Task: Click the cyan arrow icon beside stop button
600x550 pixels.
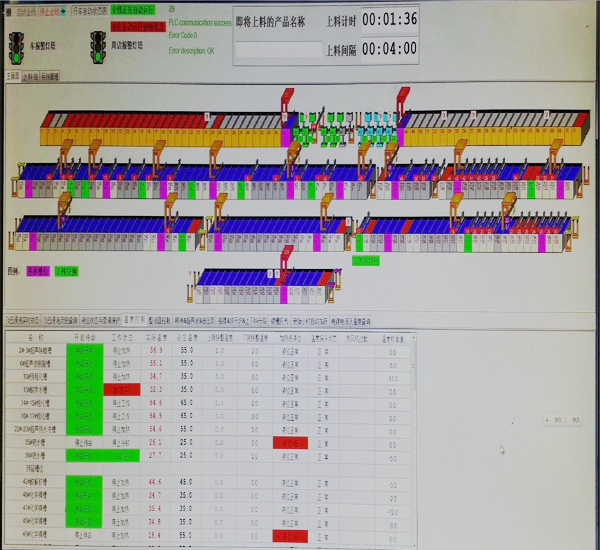Action: click(x=64, y=11)
